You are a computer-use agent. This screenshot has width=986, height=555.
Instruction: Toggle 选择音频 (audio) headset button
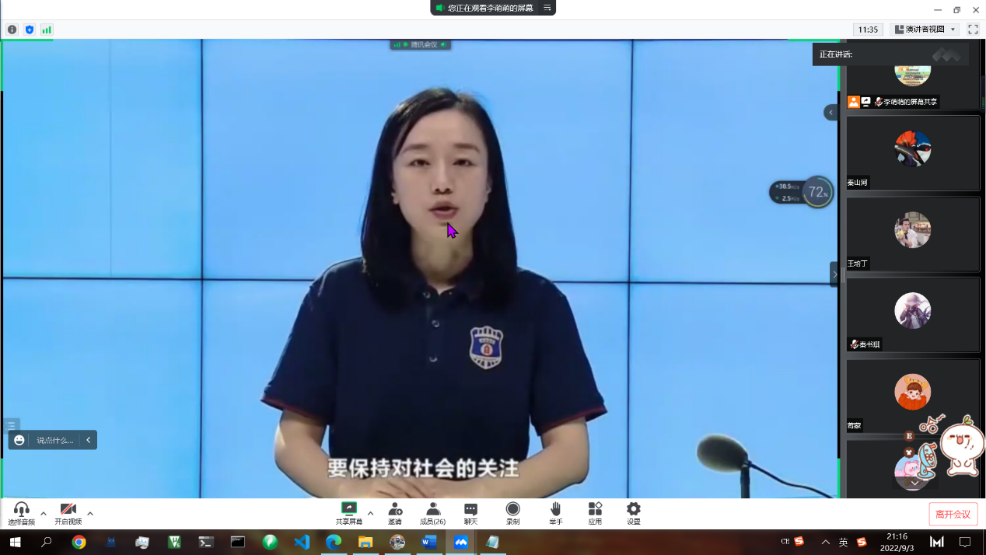click(21, 512)
